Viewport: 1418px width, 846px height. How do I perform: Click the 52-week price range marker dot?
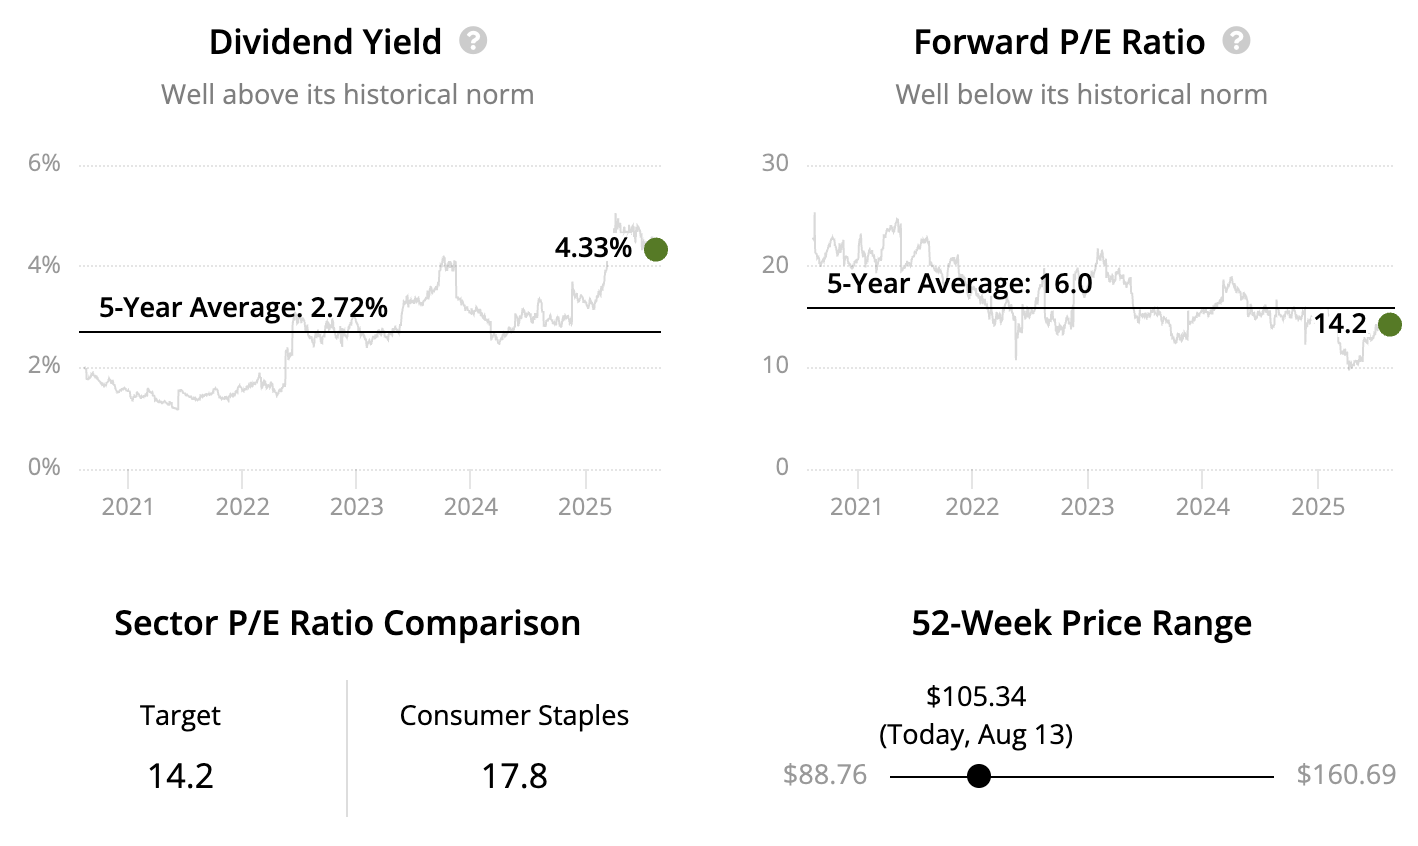(979, 776)
